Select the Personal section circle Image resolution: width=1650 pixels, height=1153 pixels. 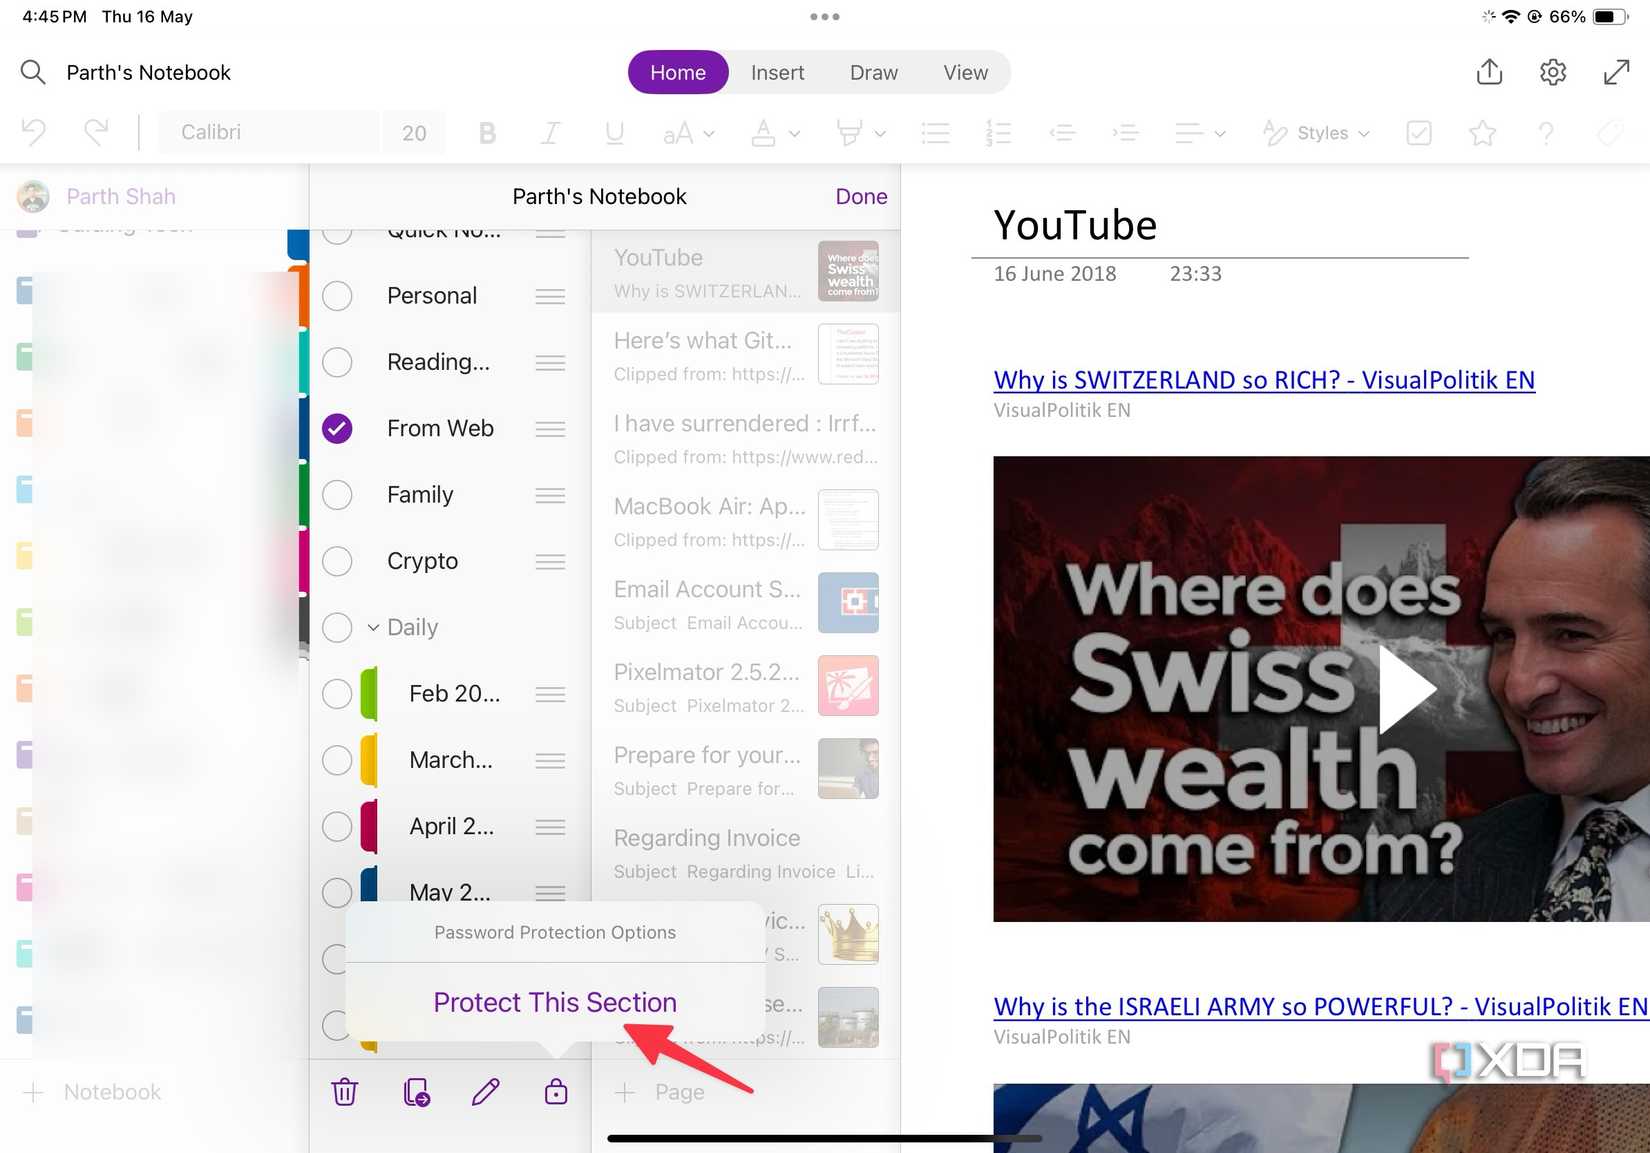click(x=337, y=296)
